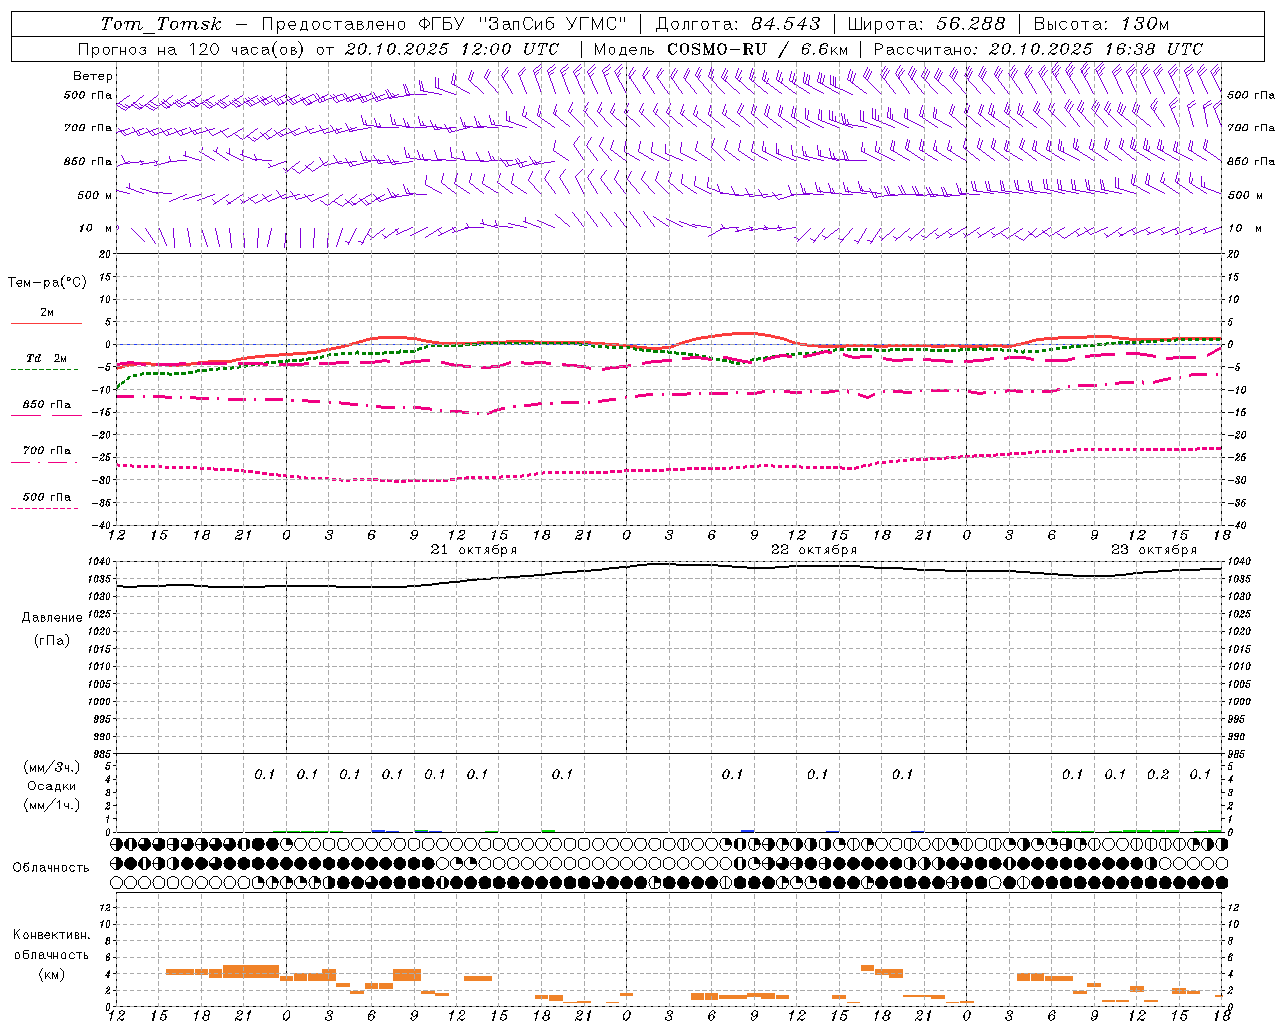Screen dimensions: 1280x1024
Task: Click the '10 м' wind level label on the left
Action: [x=96, y=229]
